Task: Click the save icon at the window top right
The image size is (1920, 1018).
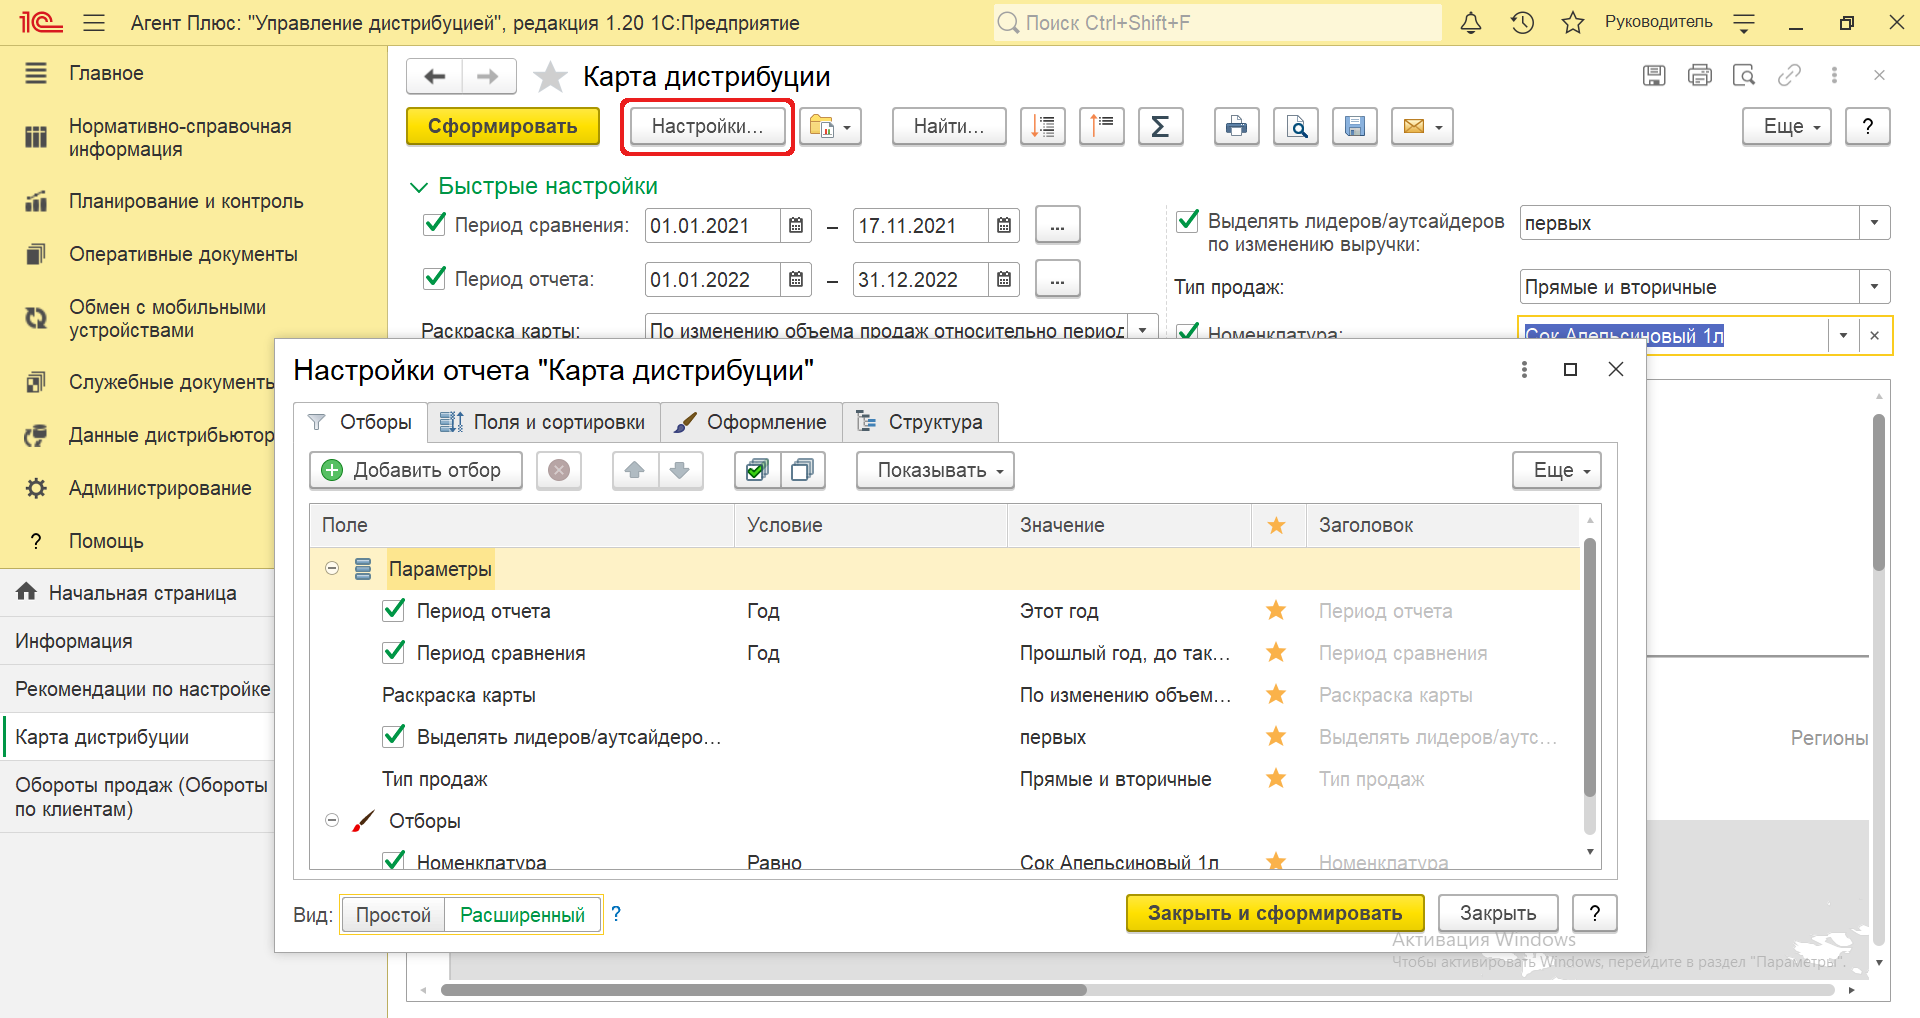Action: (x=1654, y=75)
